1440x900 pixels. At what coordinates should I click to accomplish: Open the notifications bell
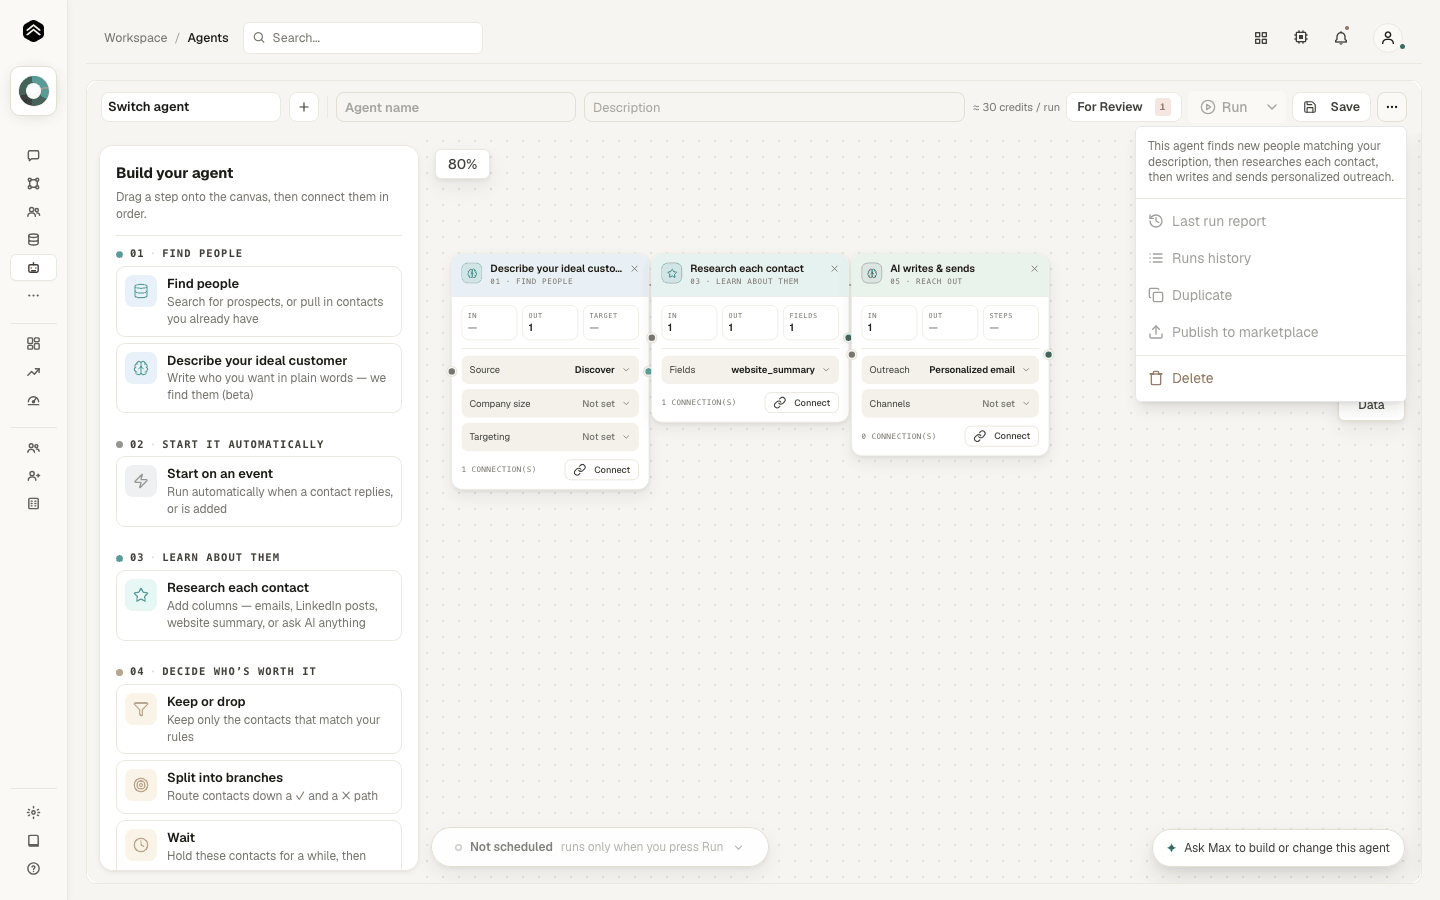[x=1341, y=38]
